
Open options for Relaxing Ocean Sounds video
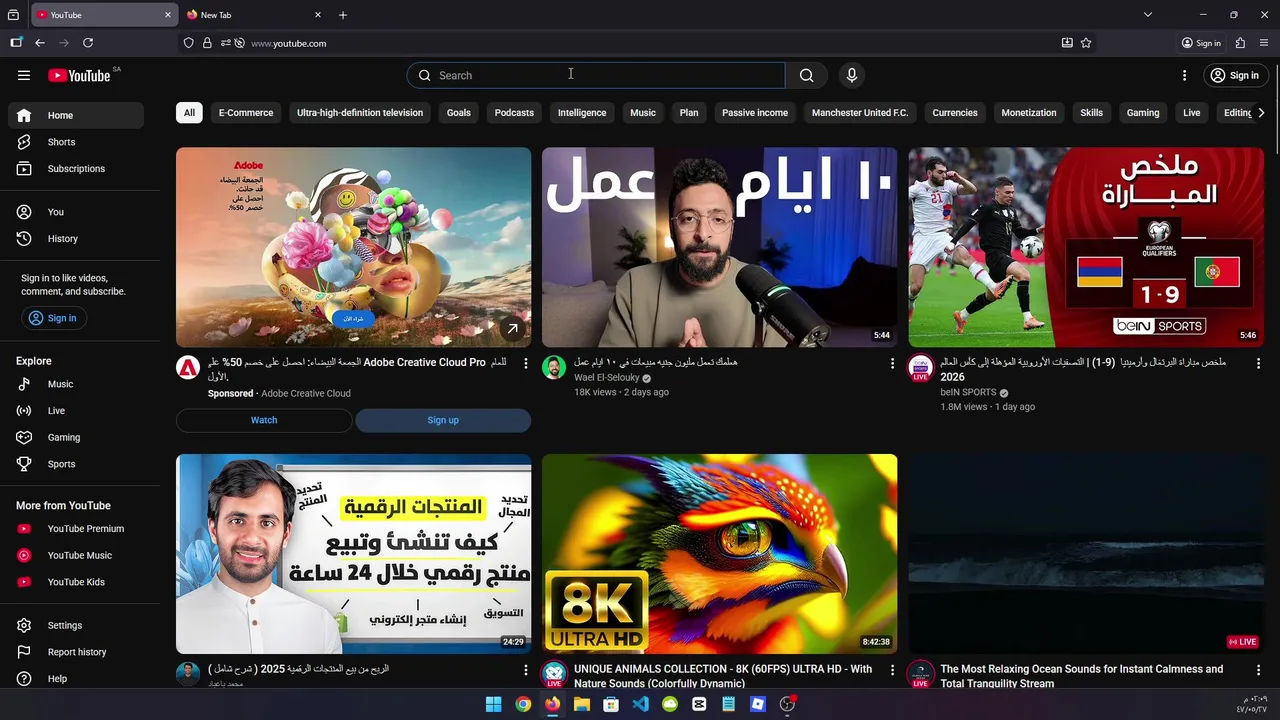1258,670
